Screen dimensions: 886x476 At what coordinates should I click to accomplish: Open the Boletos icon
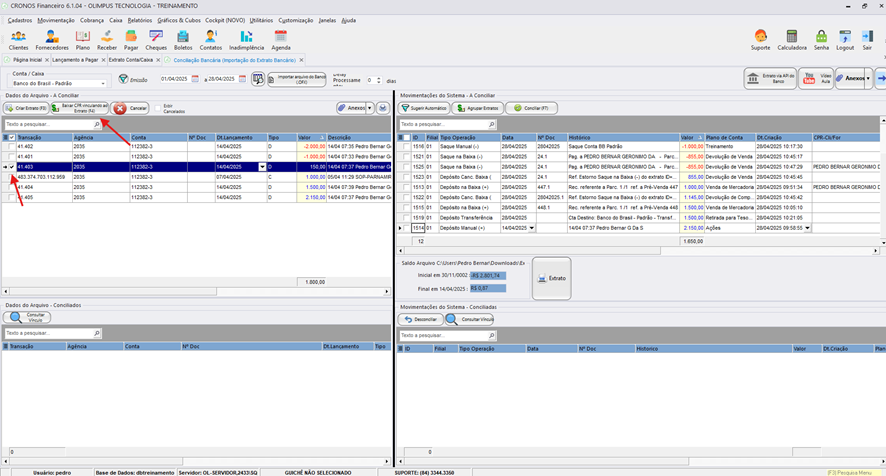(183, 40)
